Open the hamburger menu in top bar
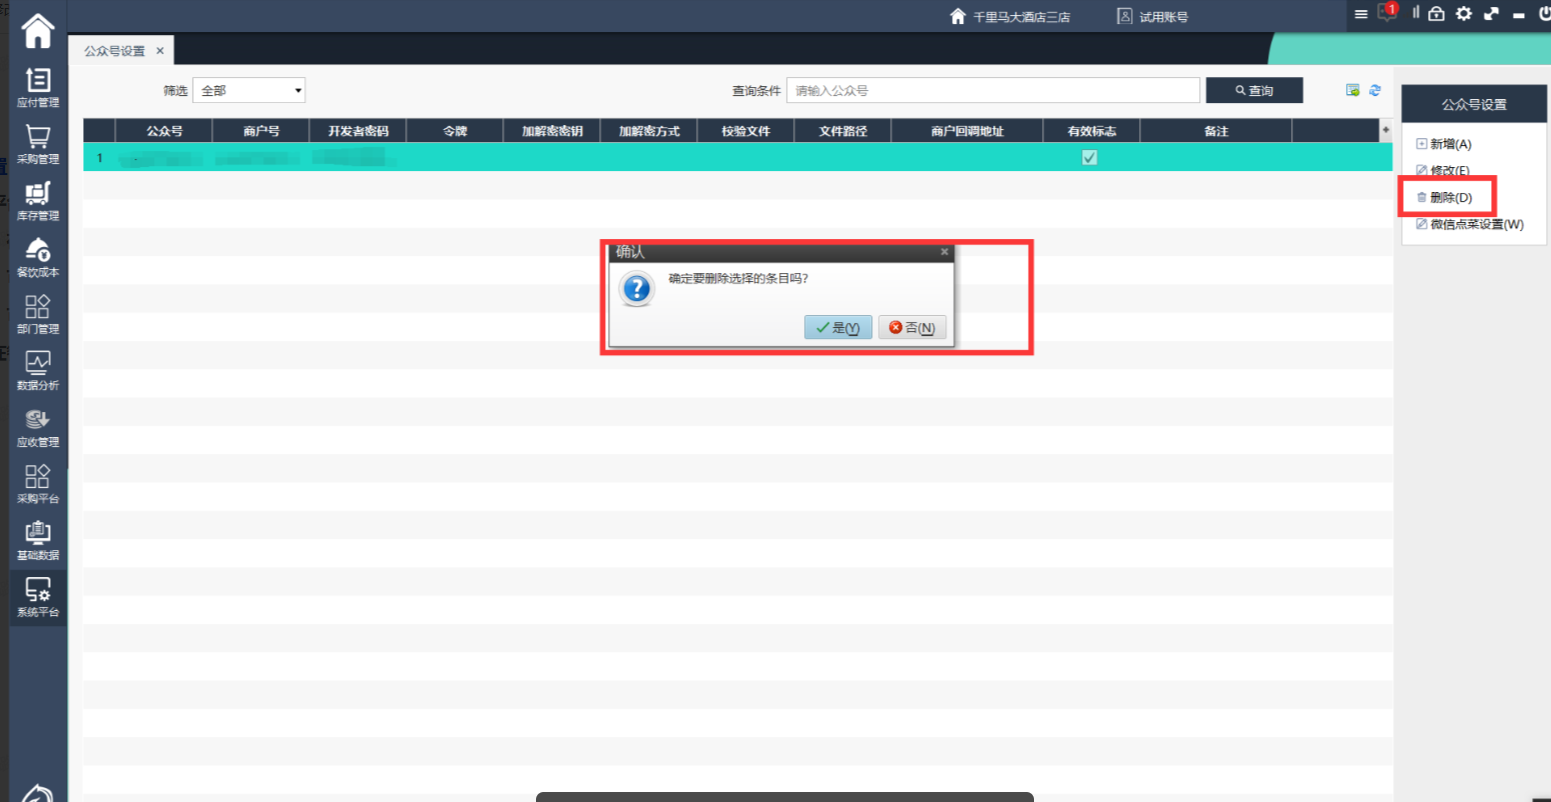Viewport: 1551px width, 802px height. pos(1361,14)
